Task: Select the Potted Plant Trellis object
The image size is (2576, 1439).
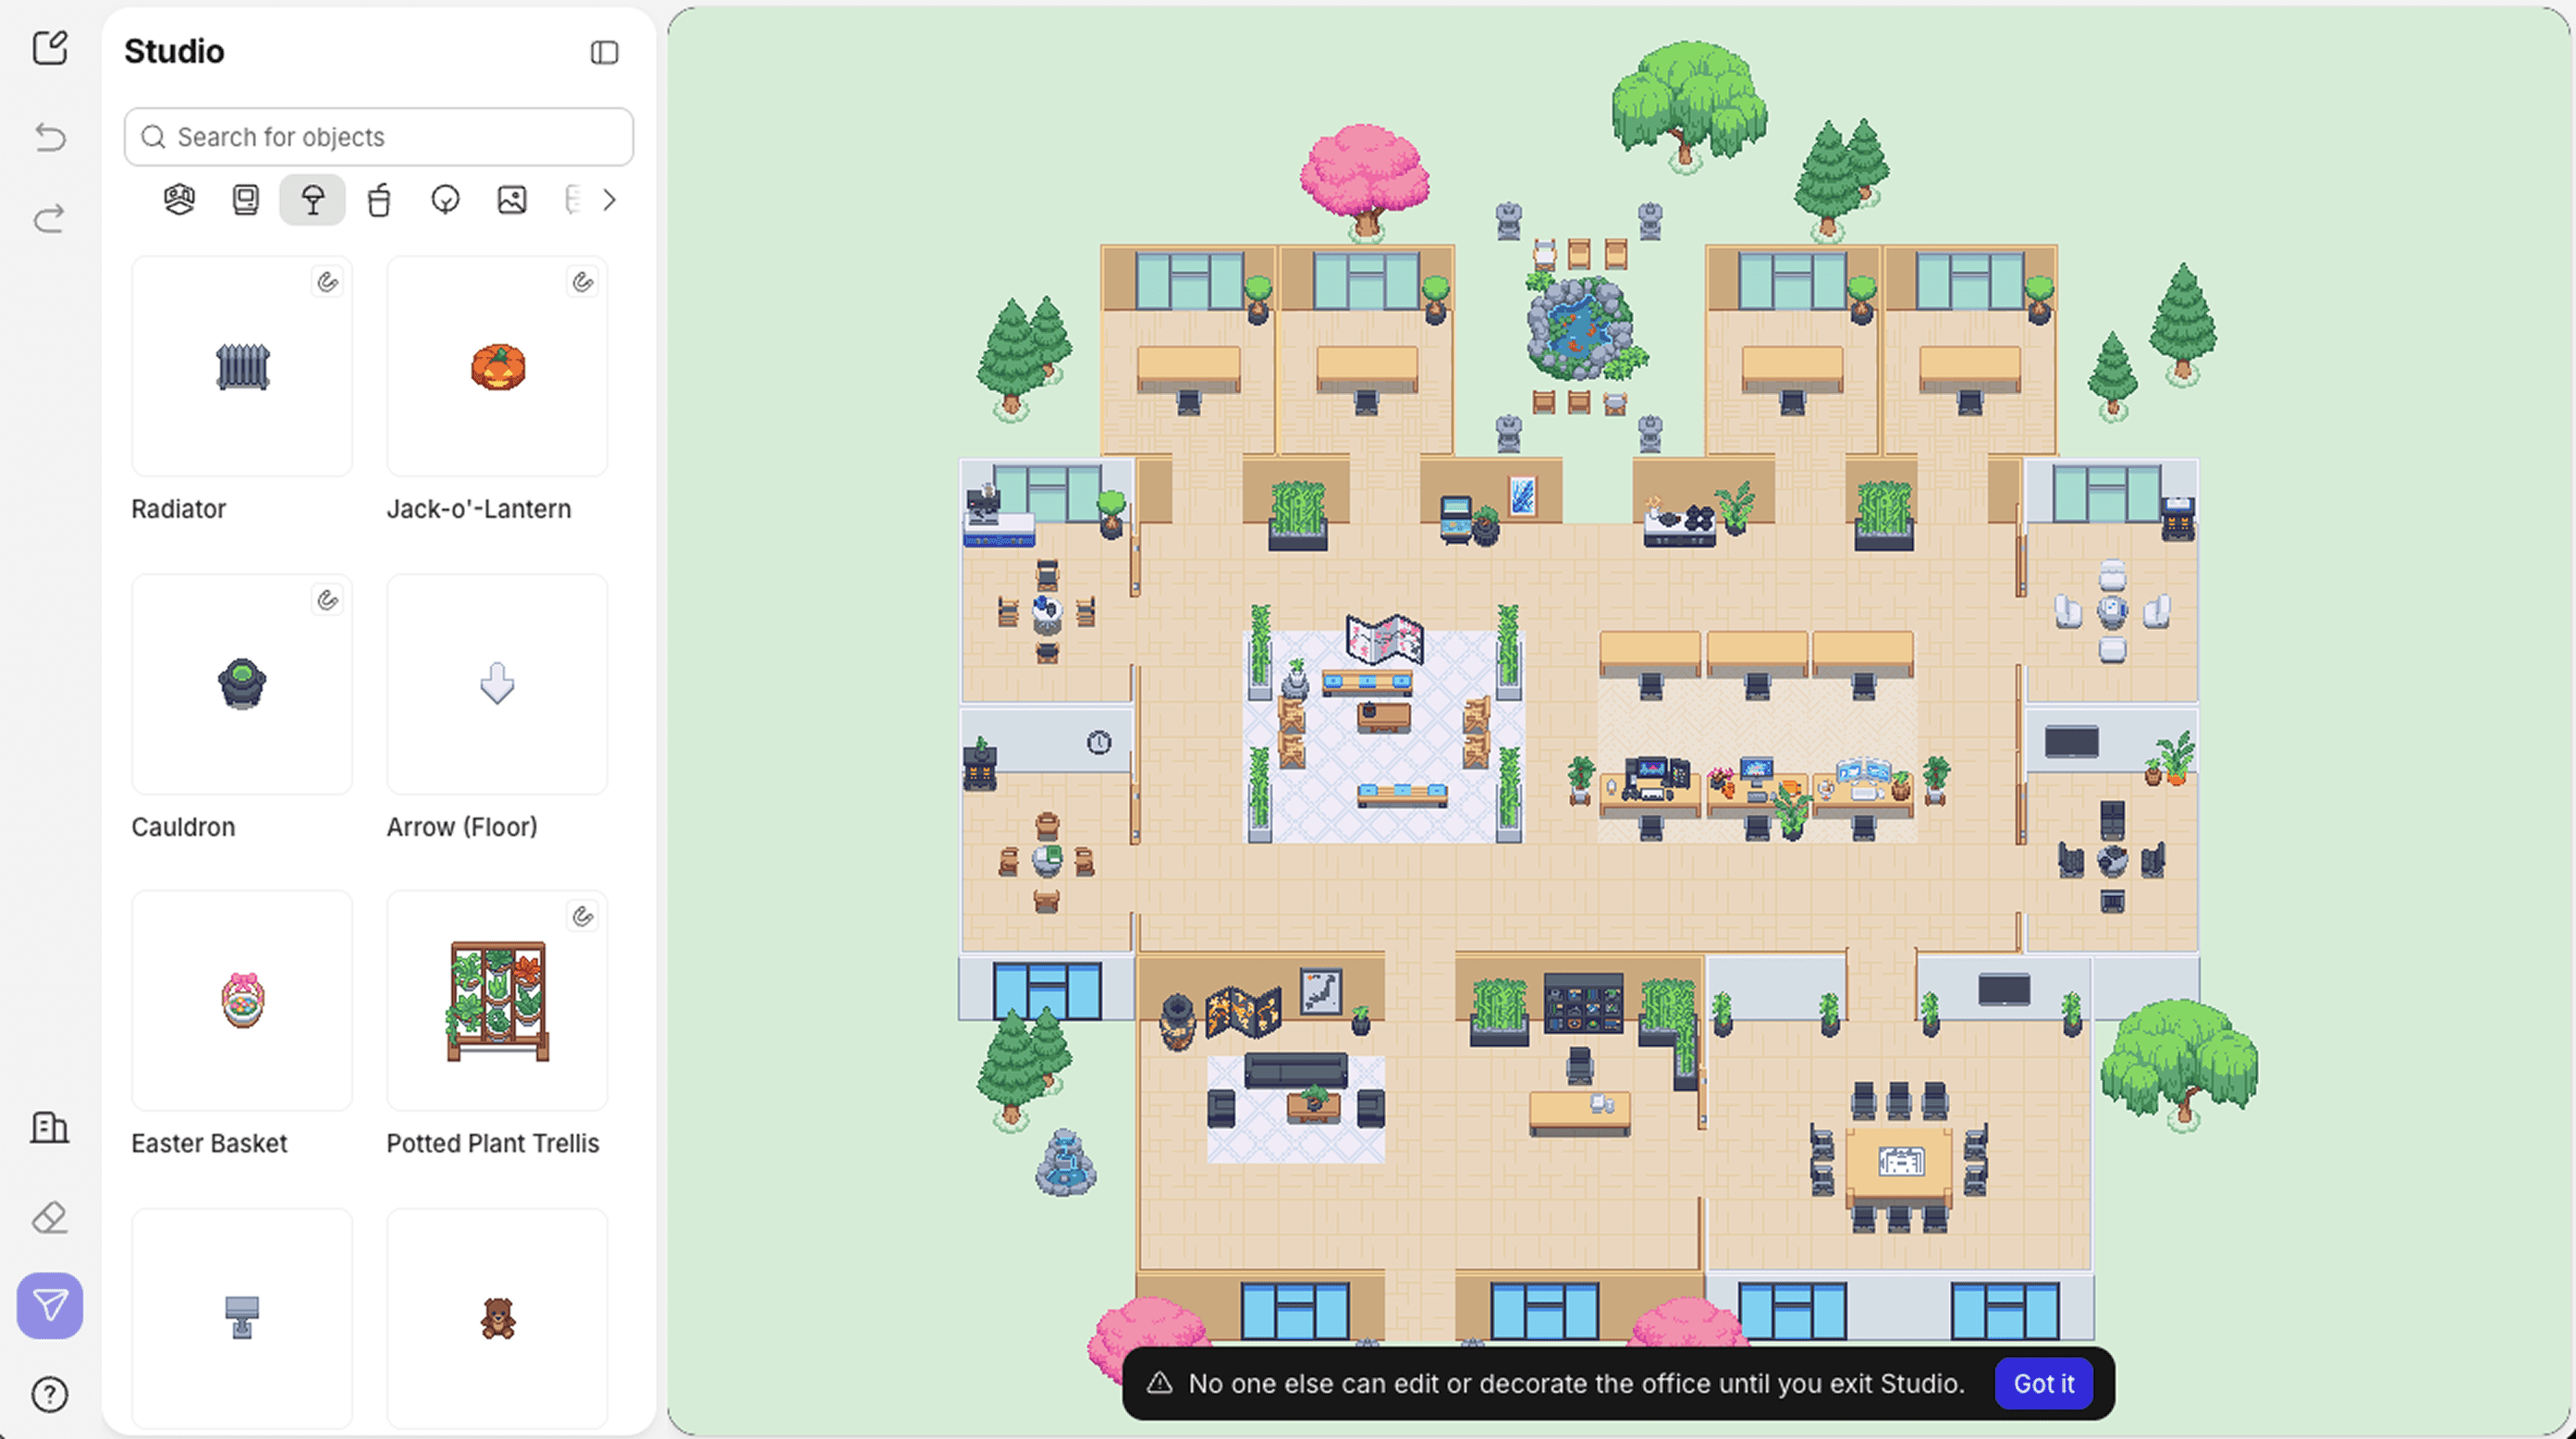Action: [x=497, y=1000]
